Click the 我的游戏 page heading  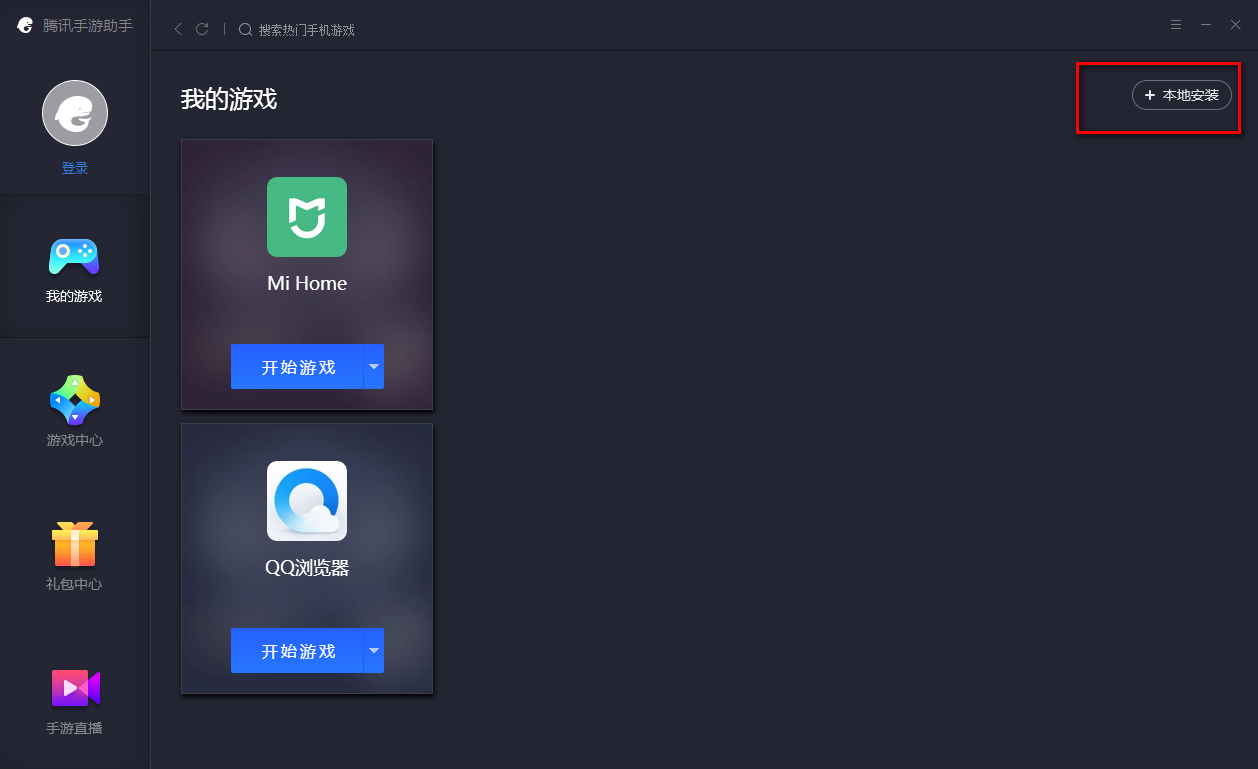click(229, 99)
